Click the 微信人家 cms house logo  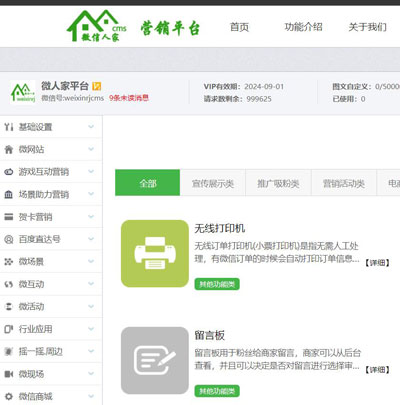coord(96,26)
